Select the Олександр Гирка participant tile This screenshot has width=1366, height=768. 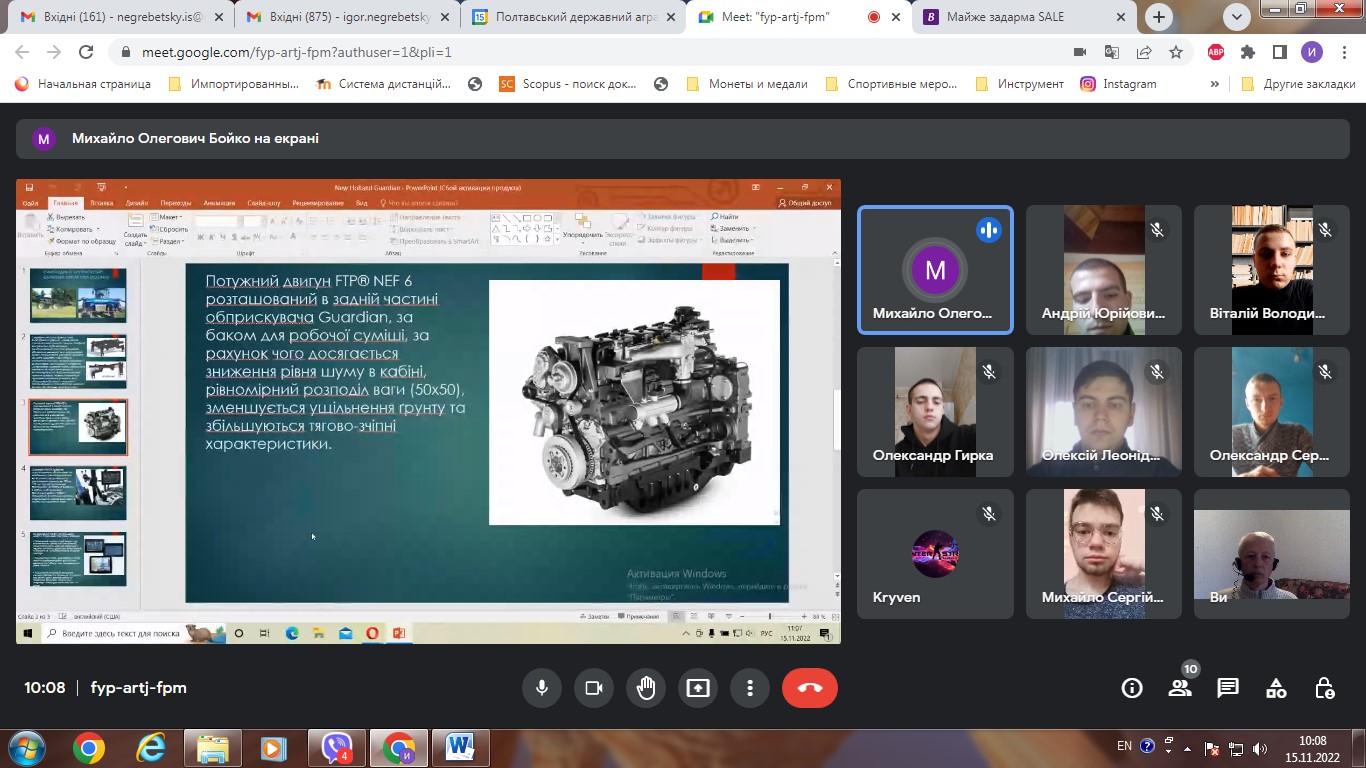(935, 412)
